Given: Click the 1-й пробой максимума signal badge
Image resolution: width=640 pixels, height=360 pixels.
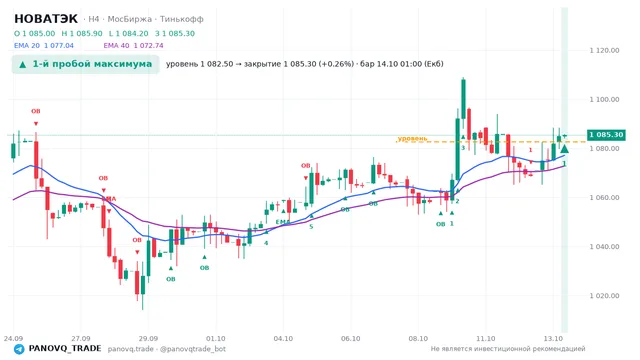Looking at the screenshot, I should [x=85, y=64].
